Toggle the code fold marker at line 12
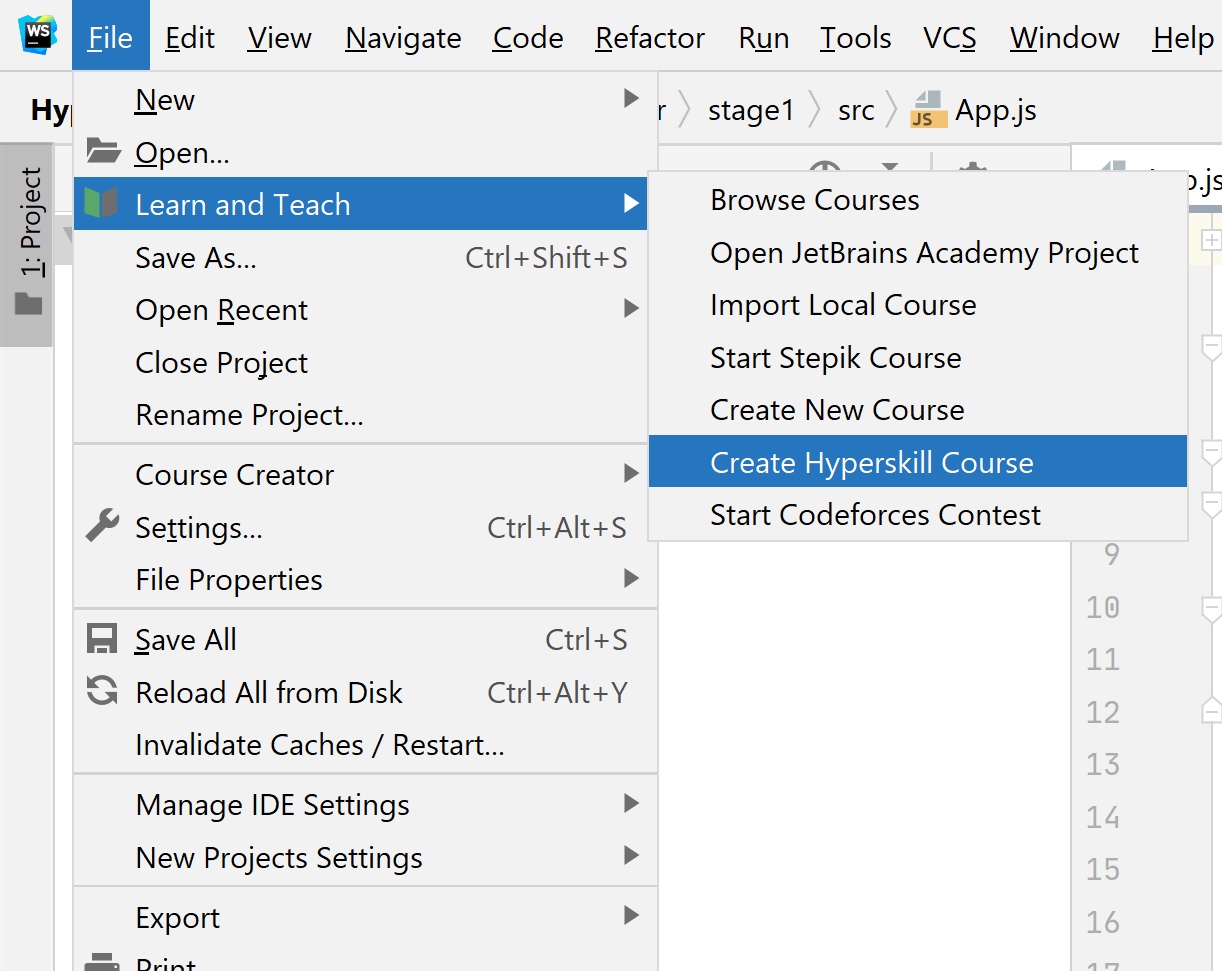Screen dimensions: 1222x971 point(1211,711)
